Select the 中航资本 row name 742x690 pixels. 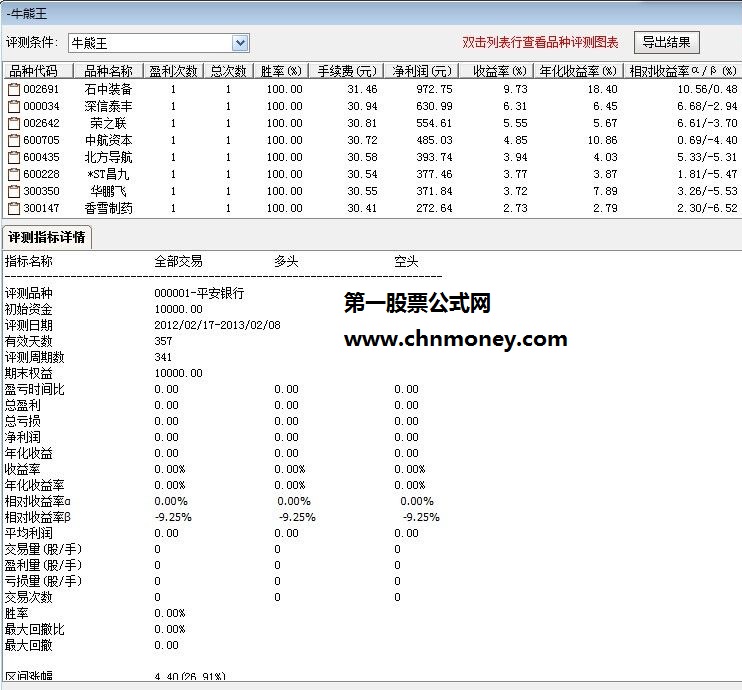[x=108, y=140]
